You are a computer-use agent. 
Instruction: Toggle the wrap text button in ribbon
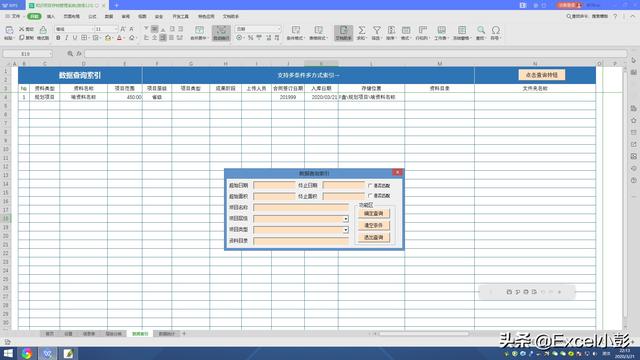click(221, 33)
